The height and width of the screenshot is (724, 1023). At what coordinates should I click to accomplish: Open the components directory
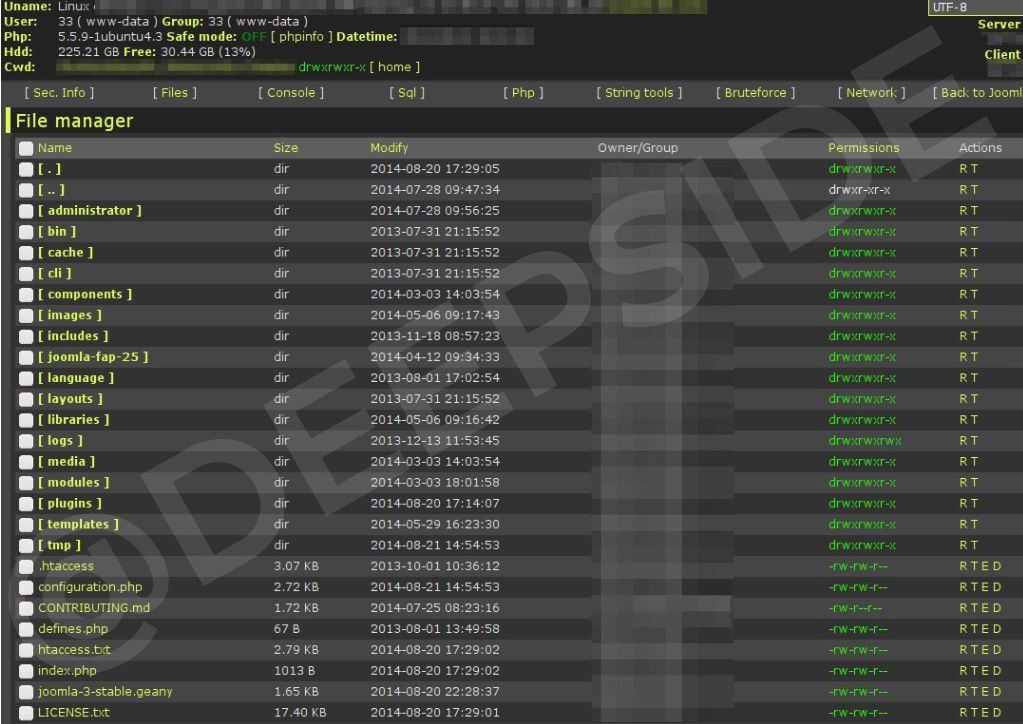(x=85, y=295)
